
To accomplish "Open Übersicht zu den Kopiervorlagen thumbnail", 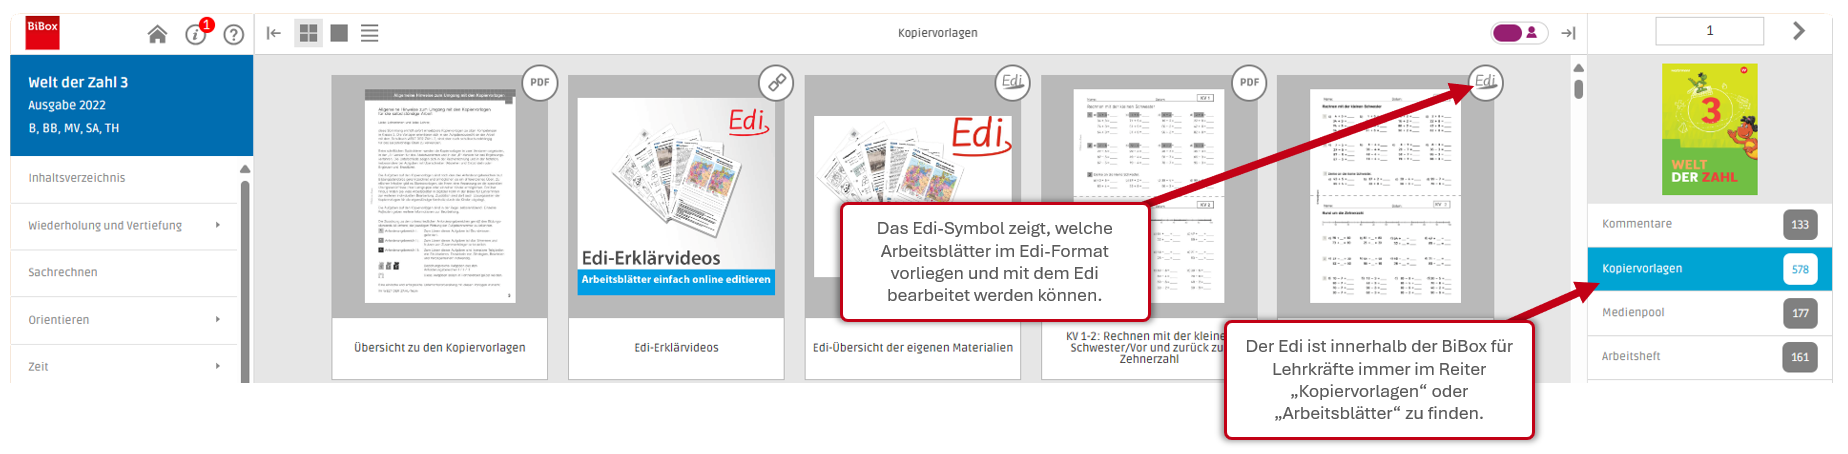I will 440,196.
